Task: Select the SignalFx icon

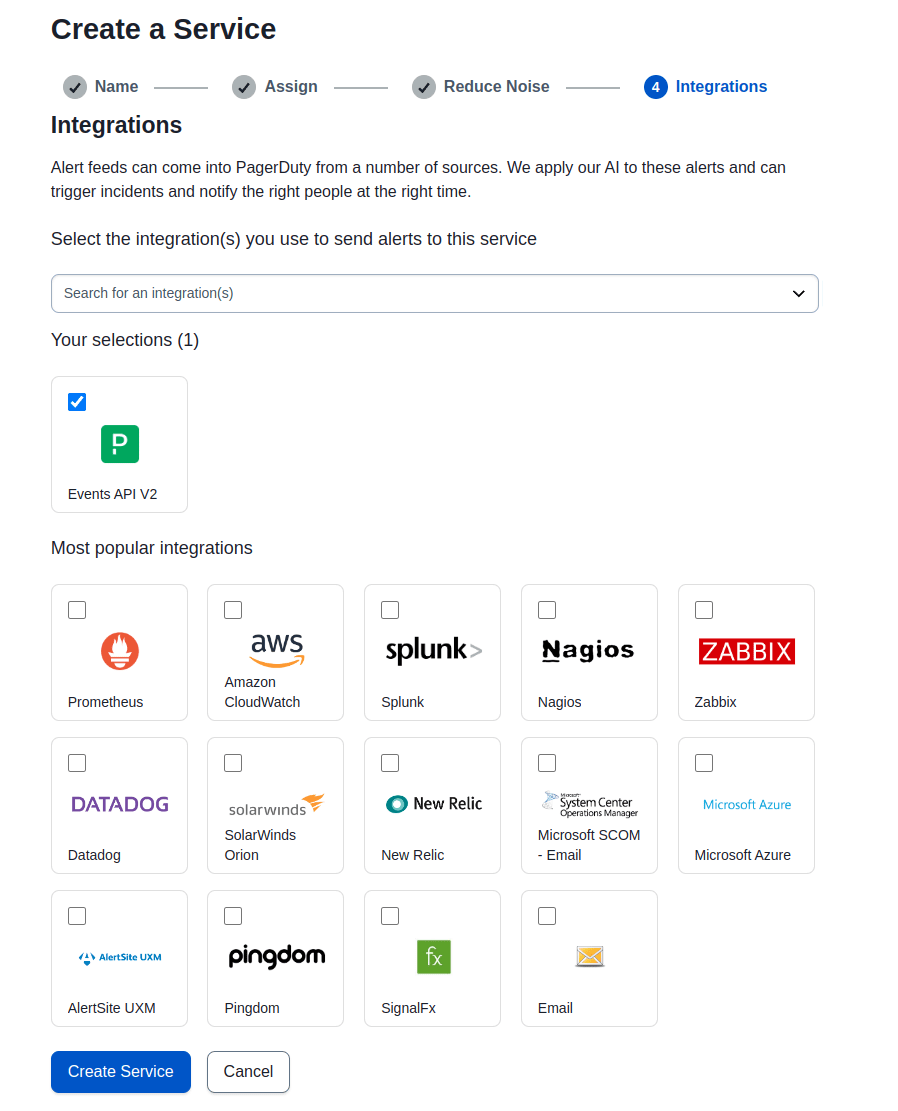Action: click(x=432, y=956)
